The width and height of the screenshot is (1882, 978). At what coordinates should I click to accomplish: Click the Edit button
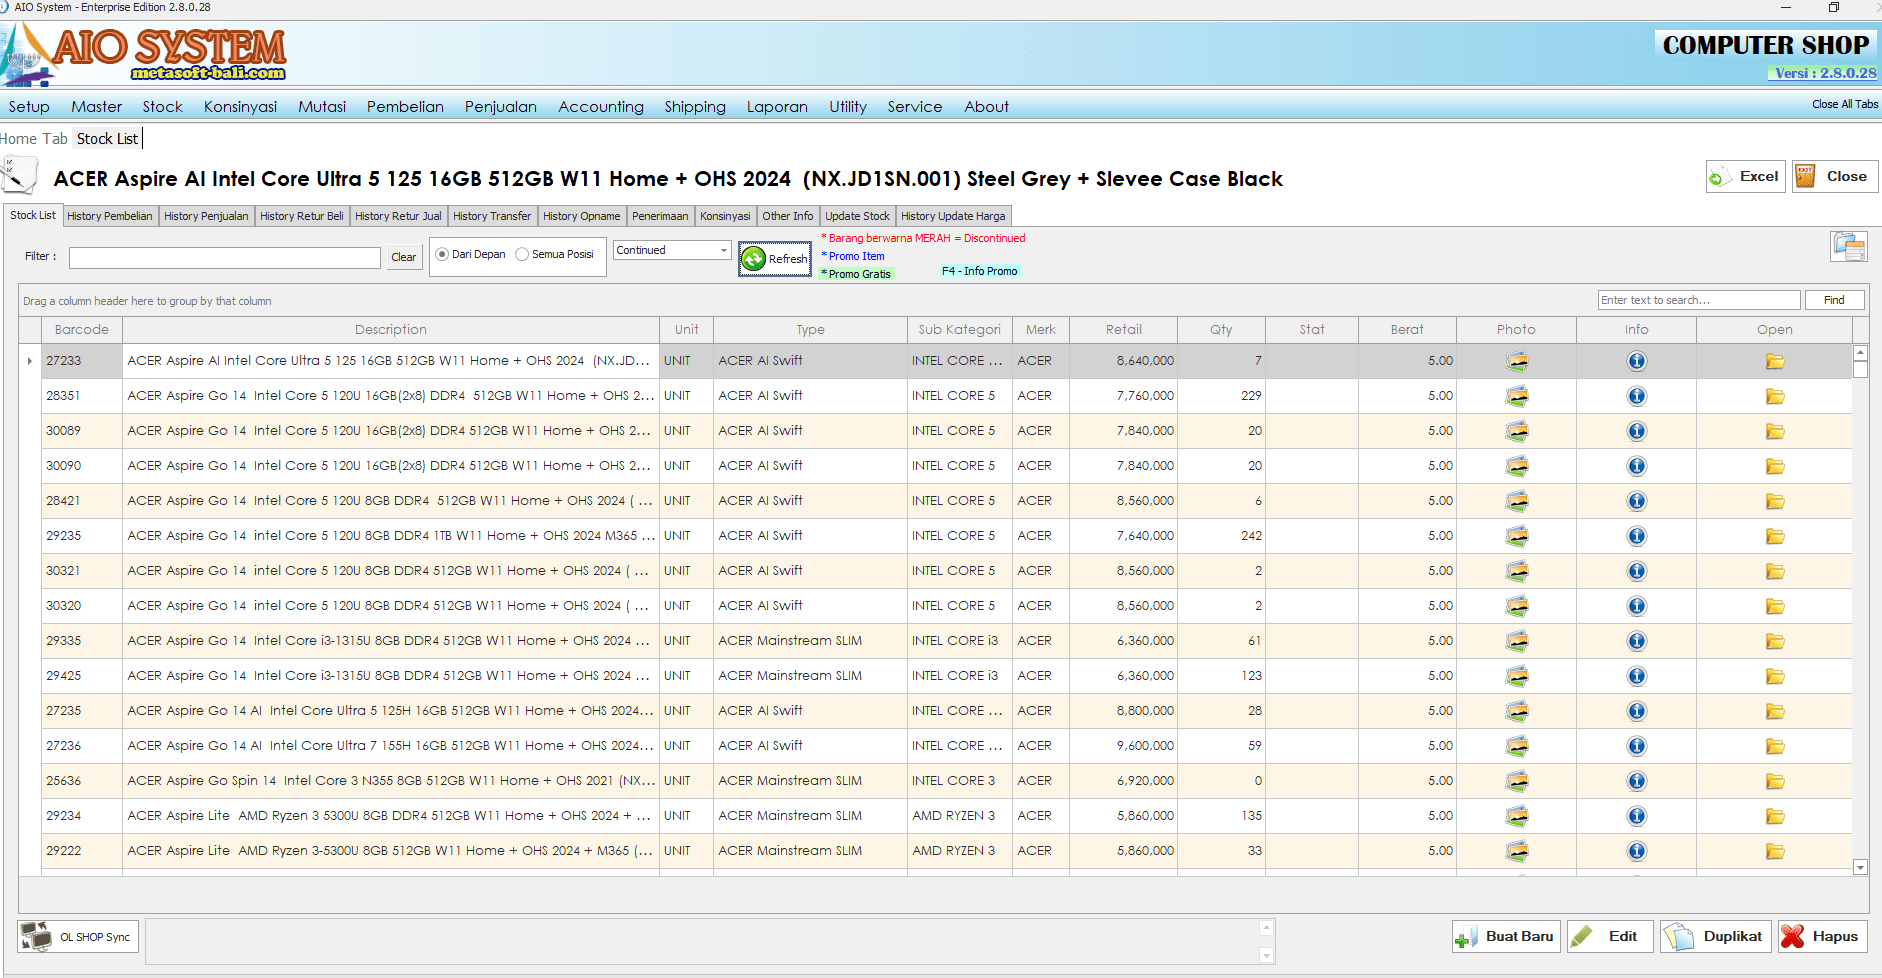coord(1610,937)
